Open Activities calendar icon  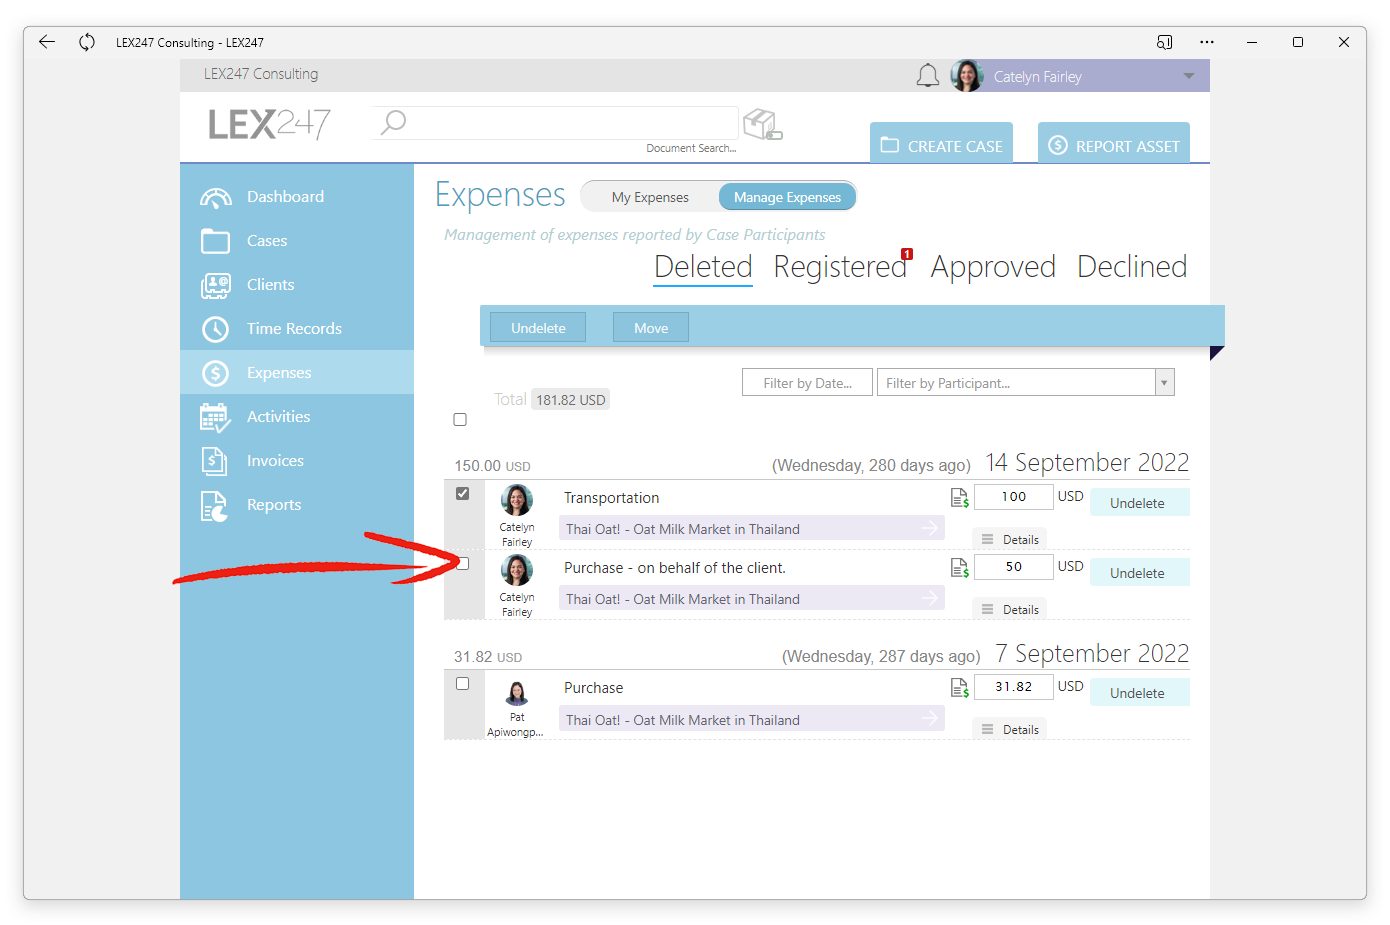coord(215,417)
